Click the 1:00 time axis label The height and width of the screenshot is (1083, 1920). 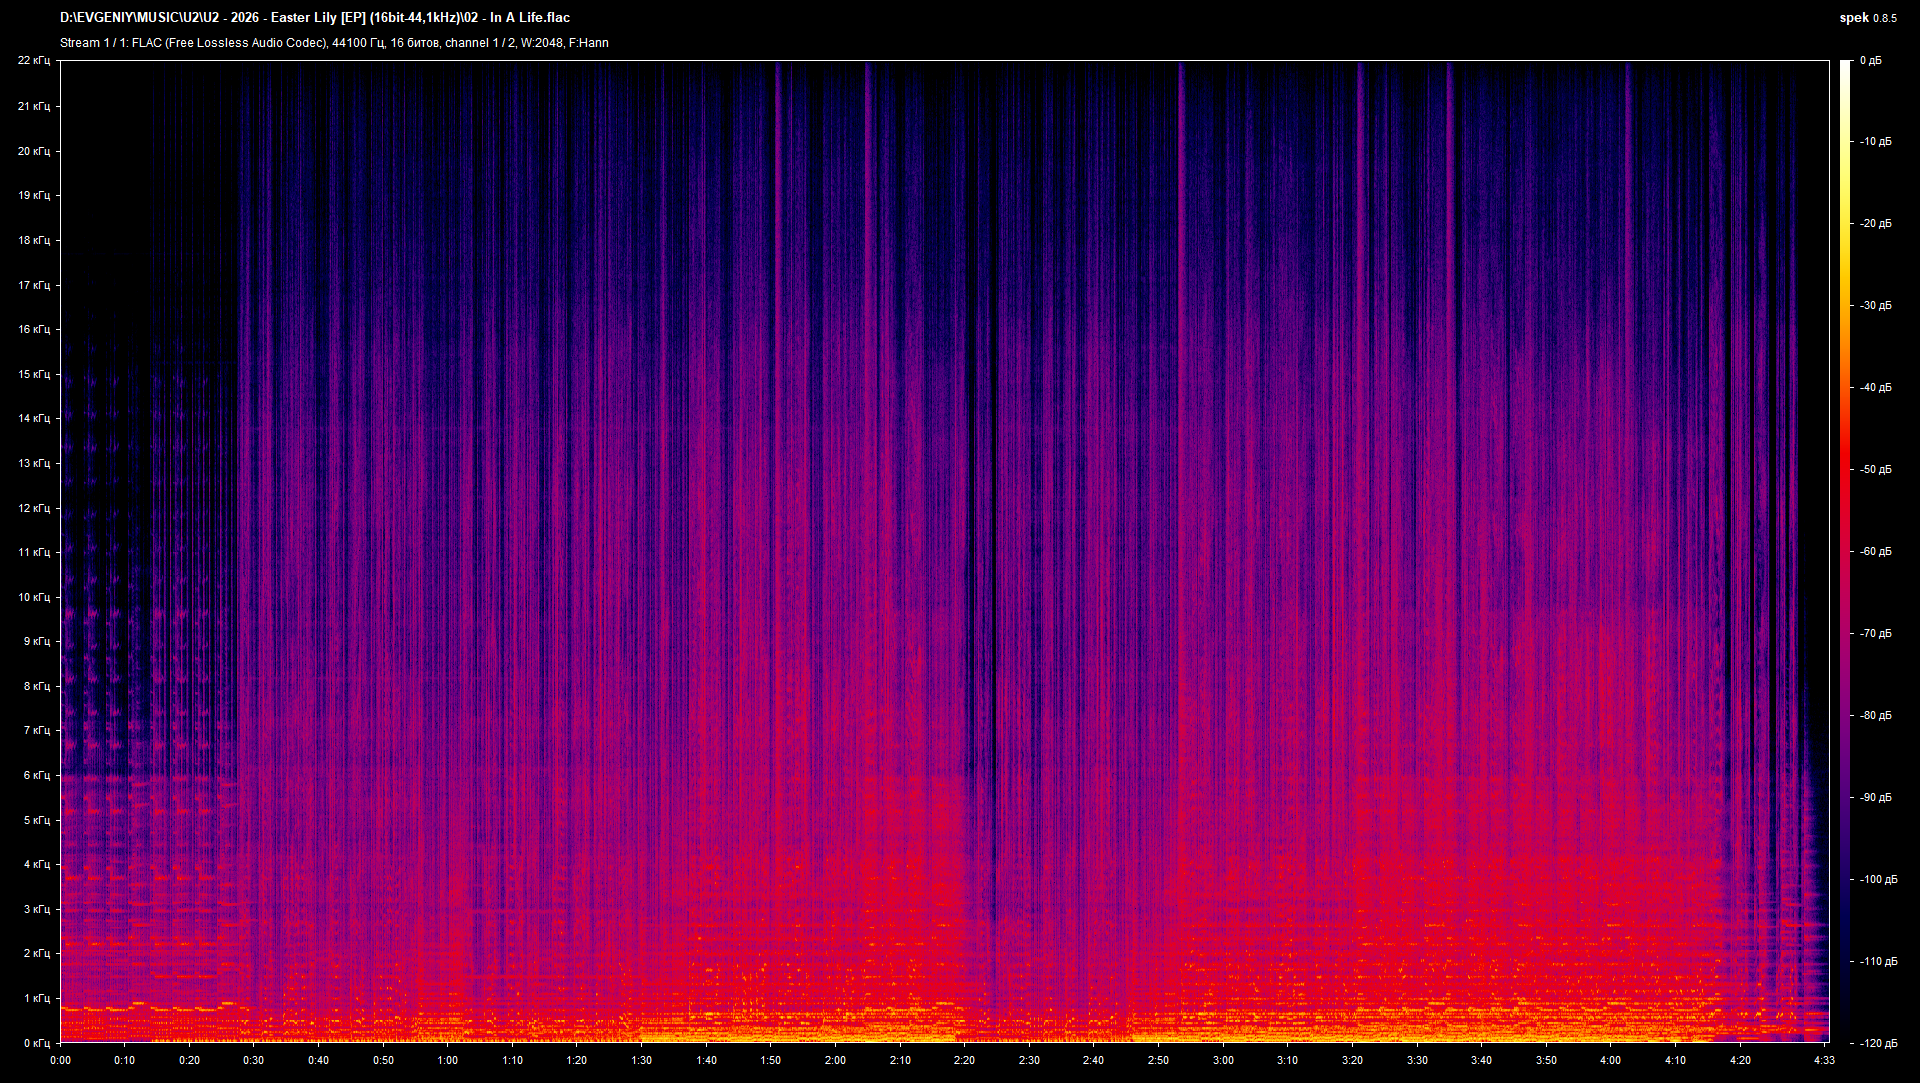(x=447, y=1060)
